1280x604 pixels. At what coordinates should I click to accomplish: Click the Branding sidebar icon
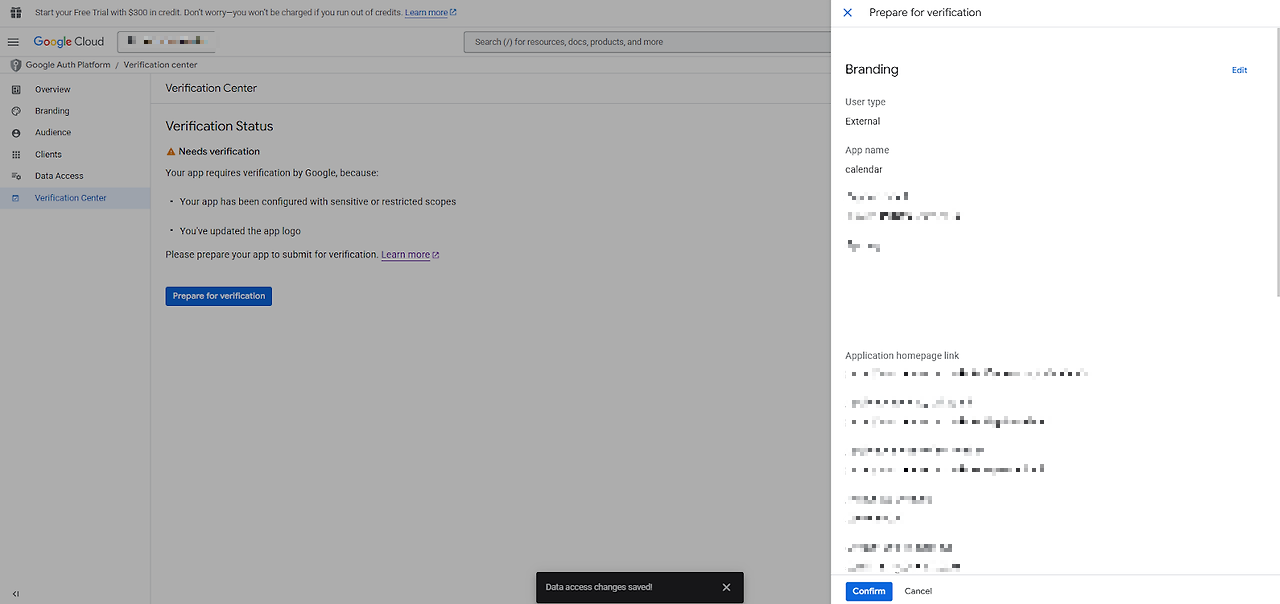click(x=16, y=111)
